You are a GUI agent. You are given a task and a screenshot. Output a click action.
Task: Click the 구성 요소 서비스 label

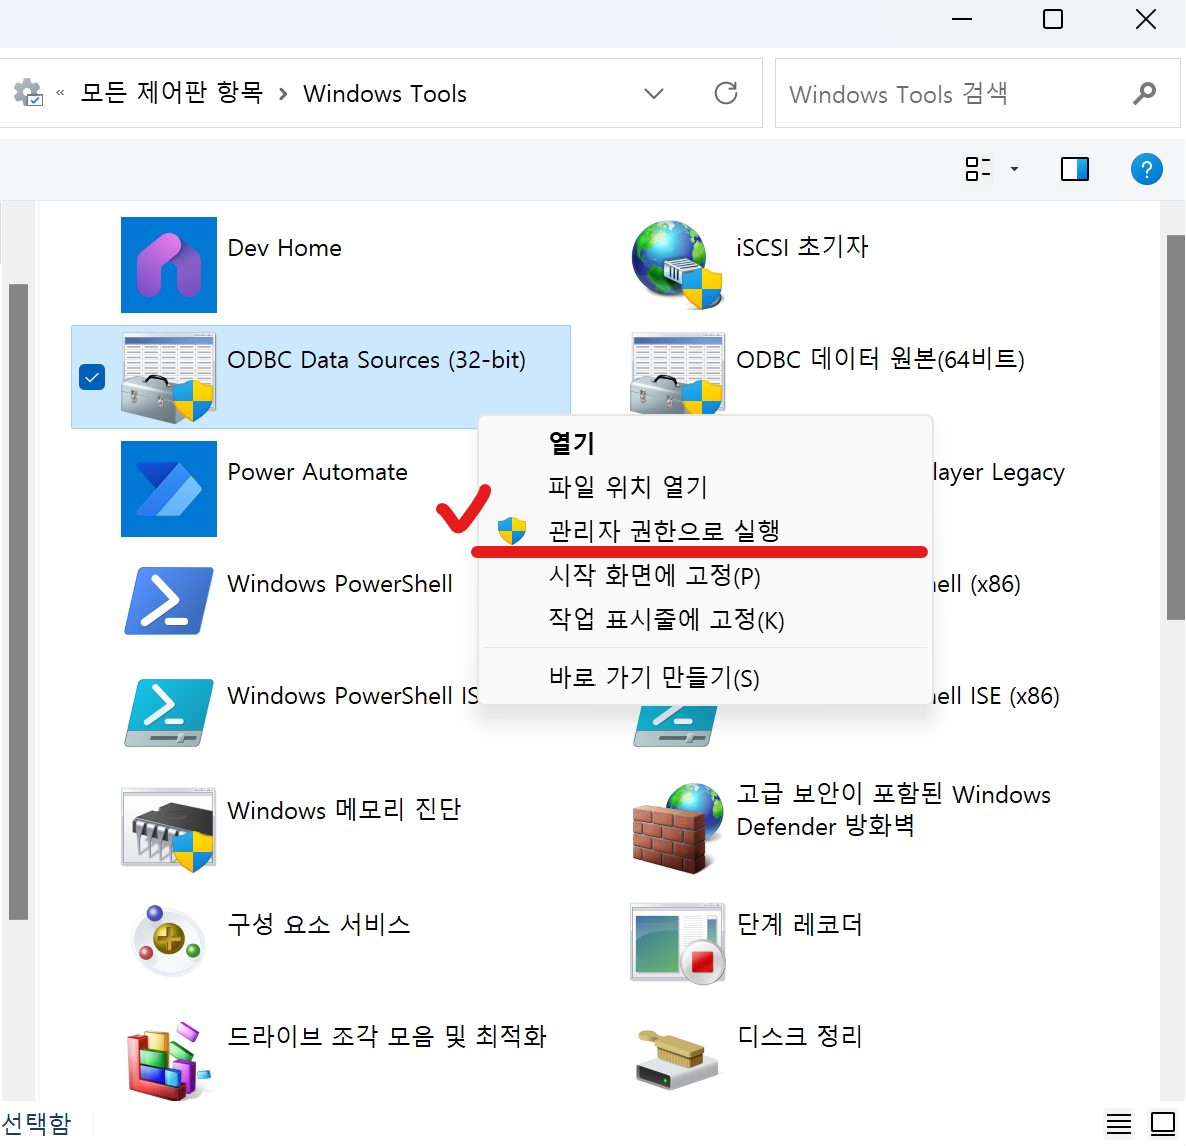318,924
